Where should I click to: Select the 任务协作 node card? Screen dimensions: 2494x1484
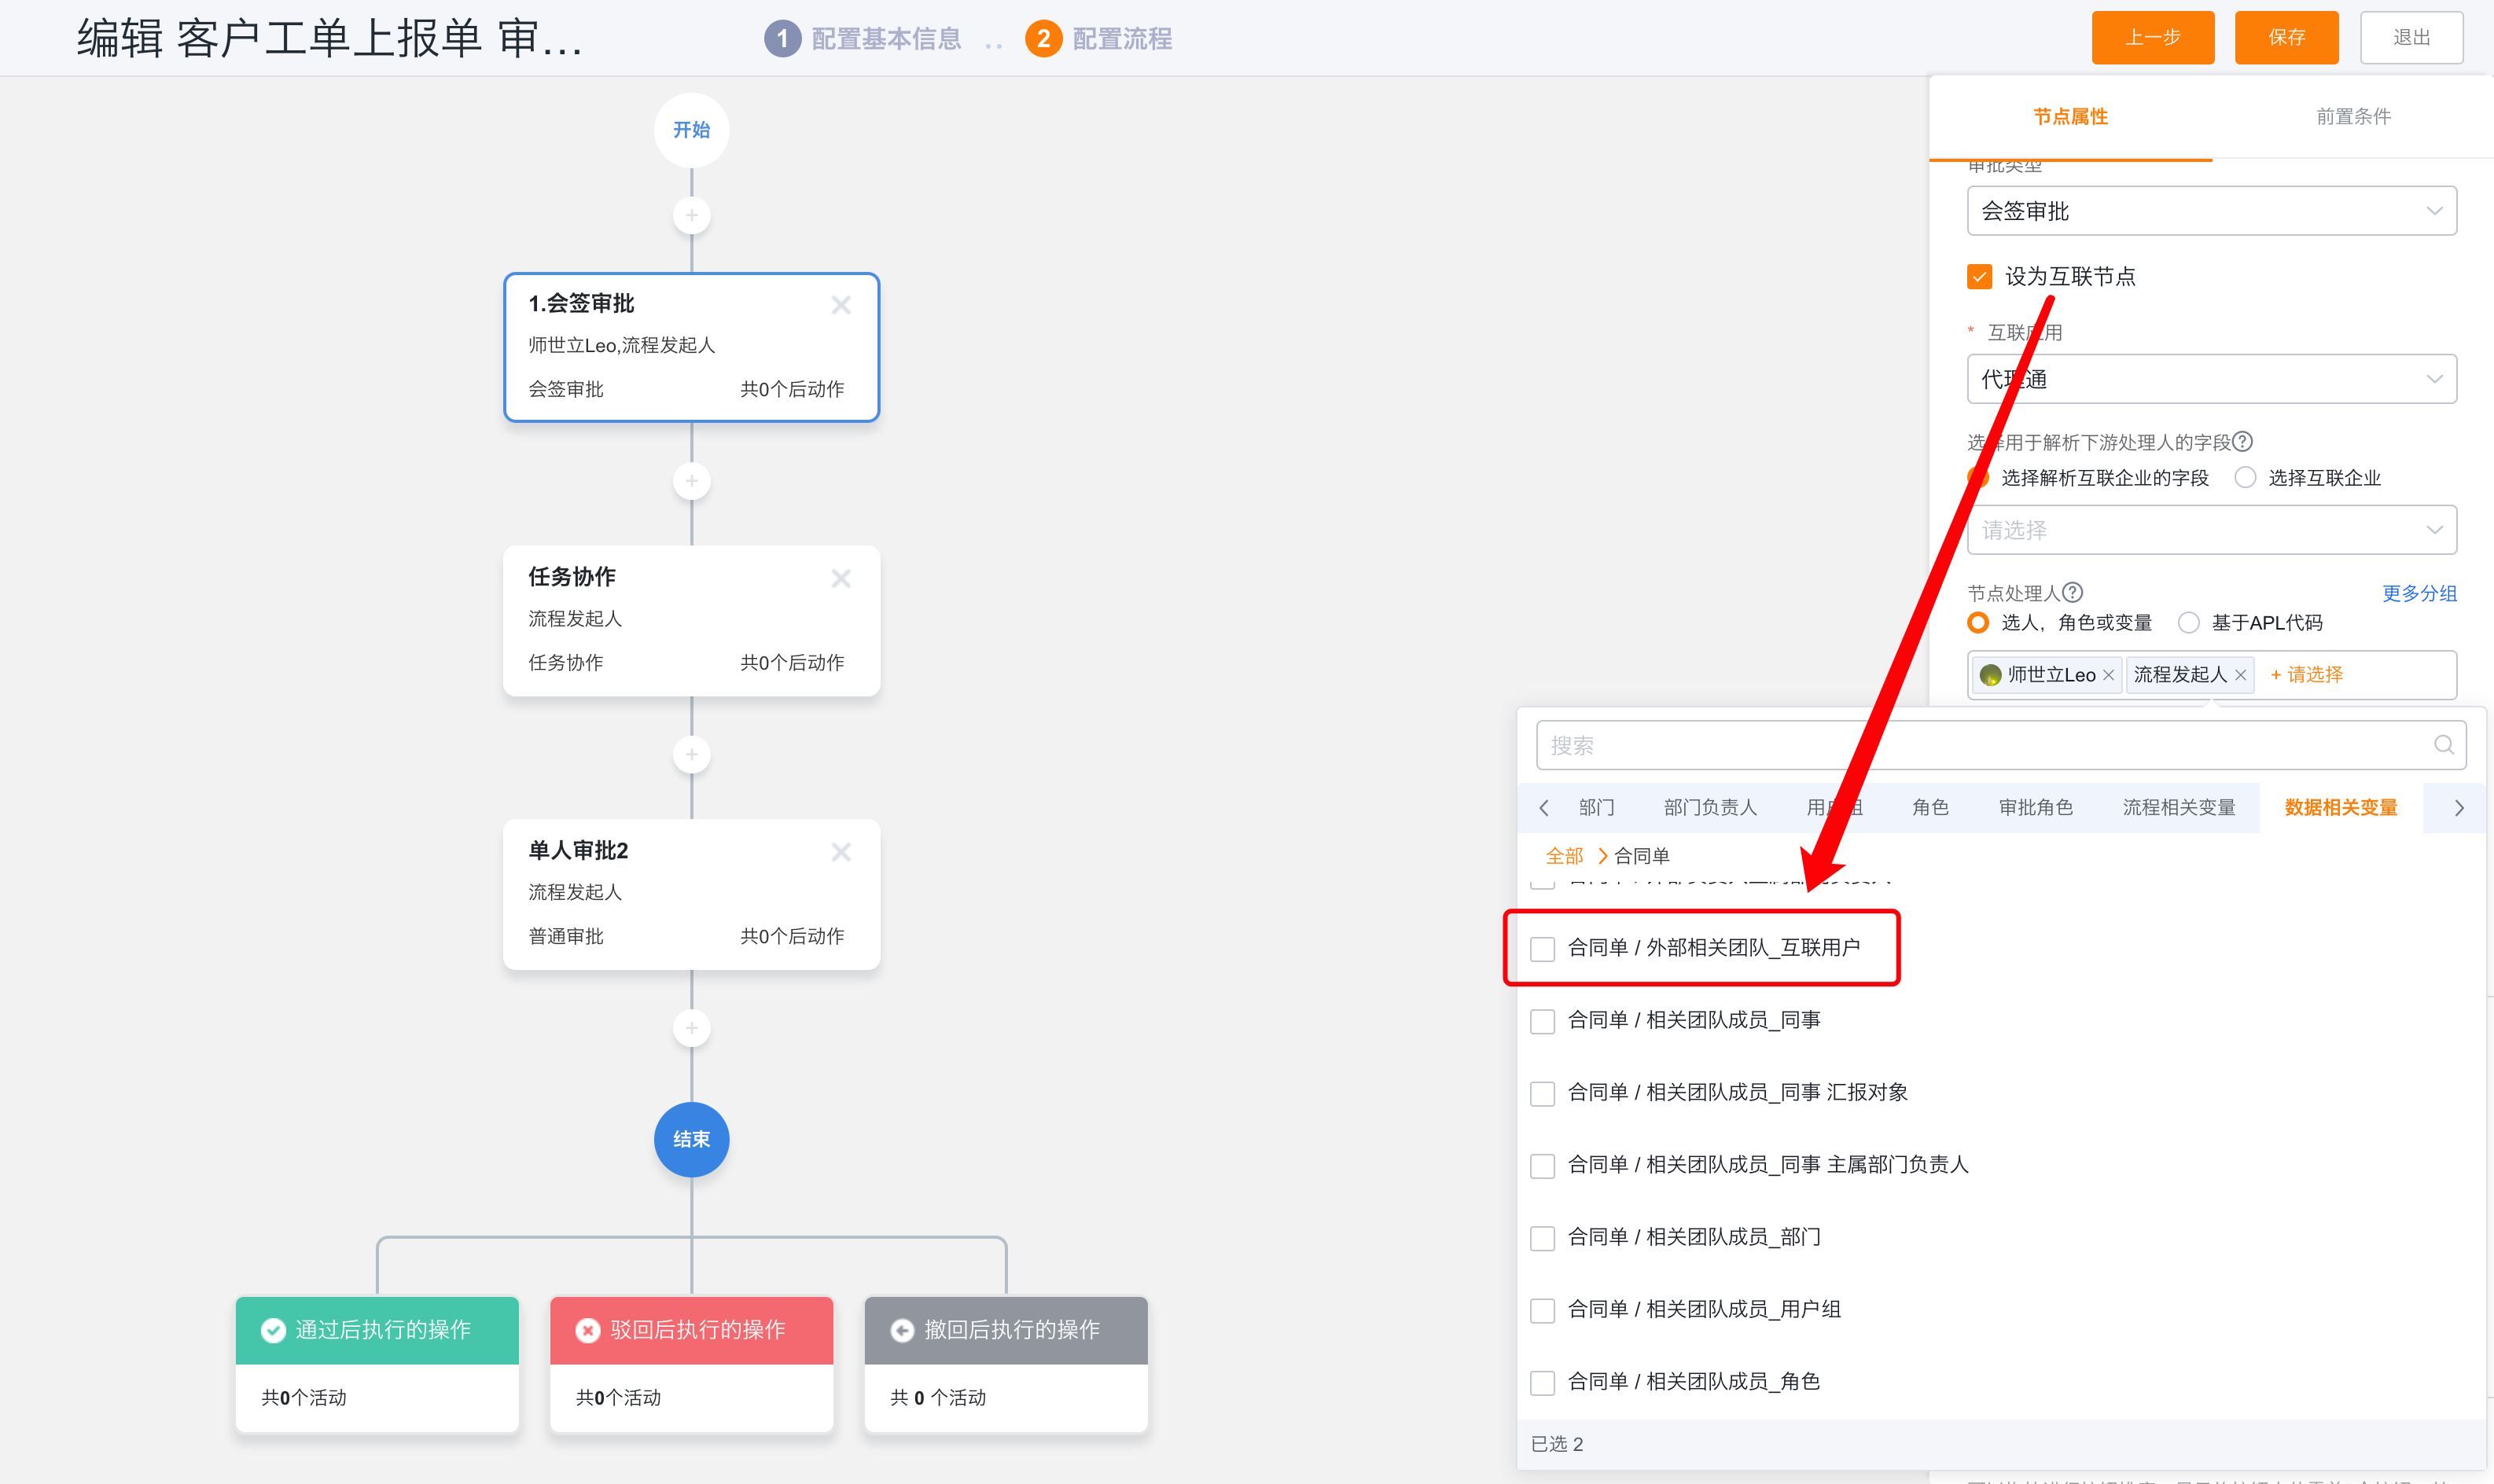(691, 620)
